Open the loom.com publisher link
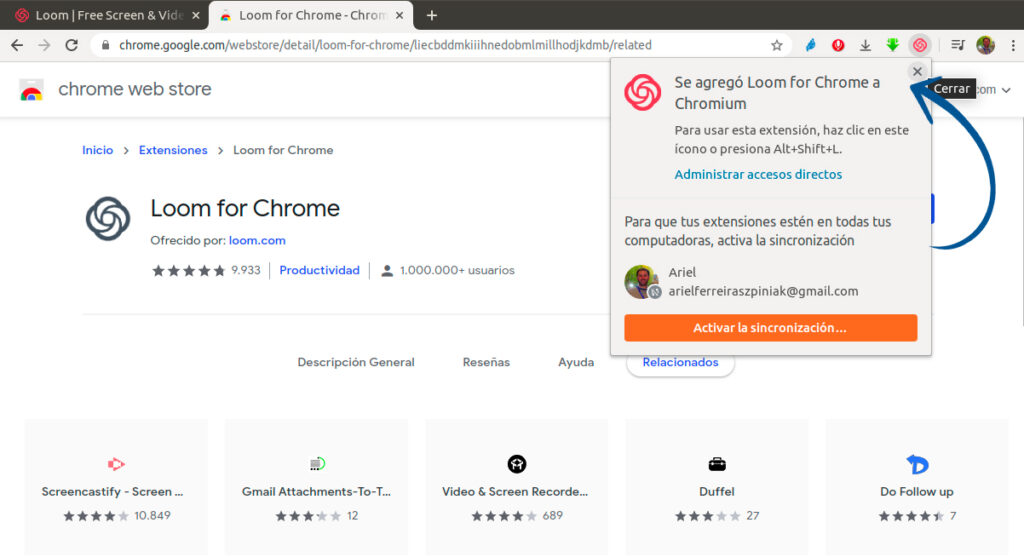Image resolution: width=1024 pixels, height=557 pixels. pos(257,240)
